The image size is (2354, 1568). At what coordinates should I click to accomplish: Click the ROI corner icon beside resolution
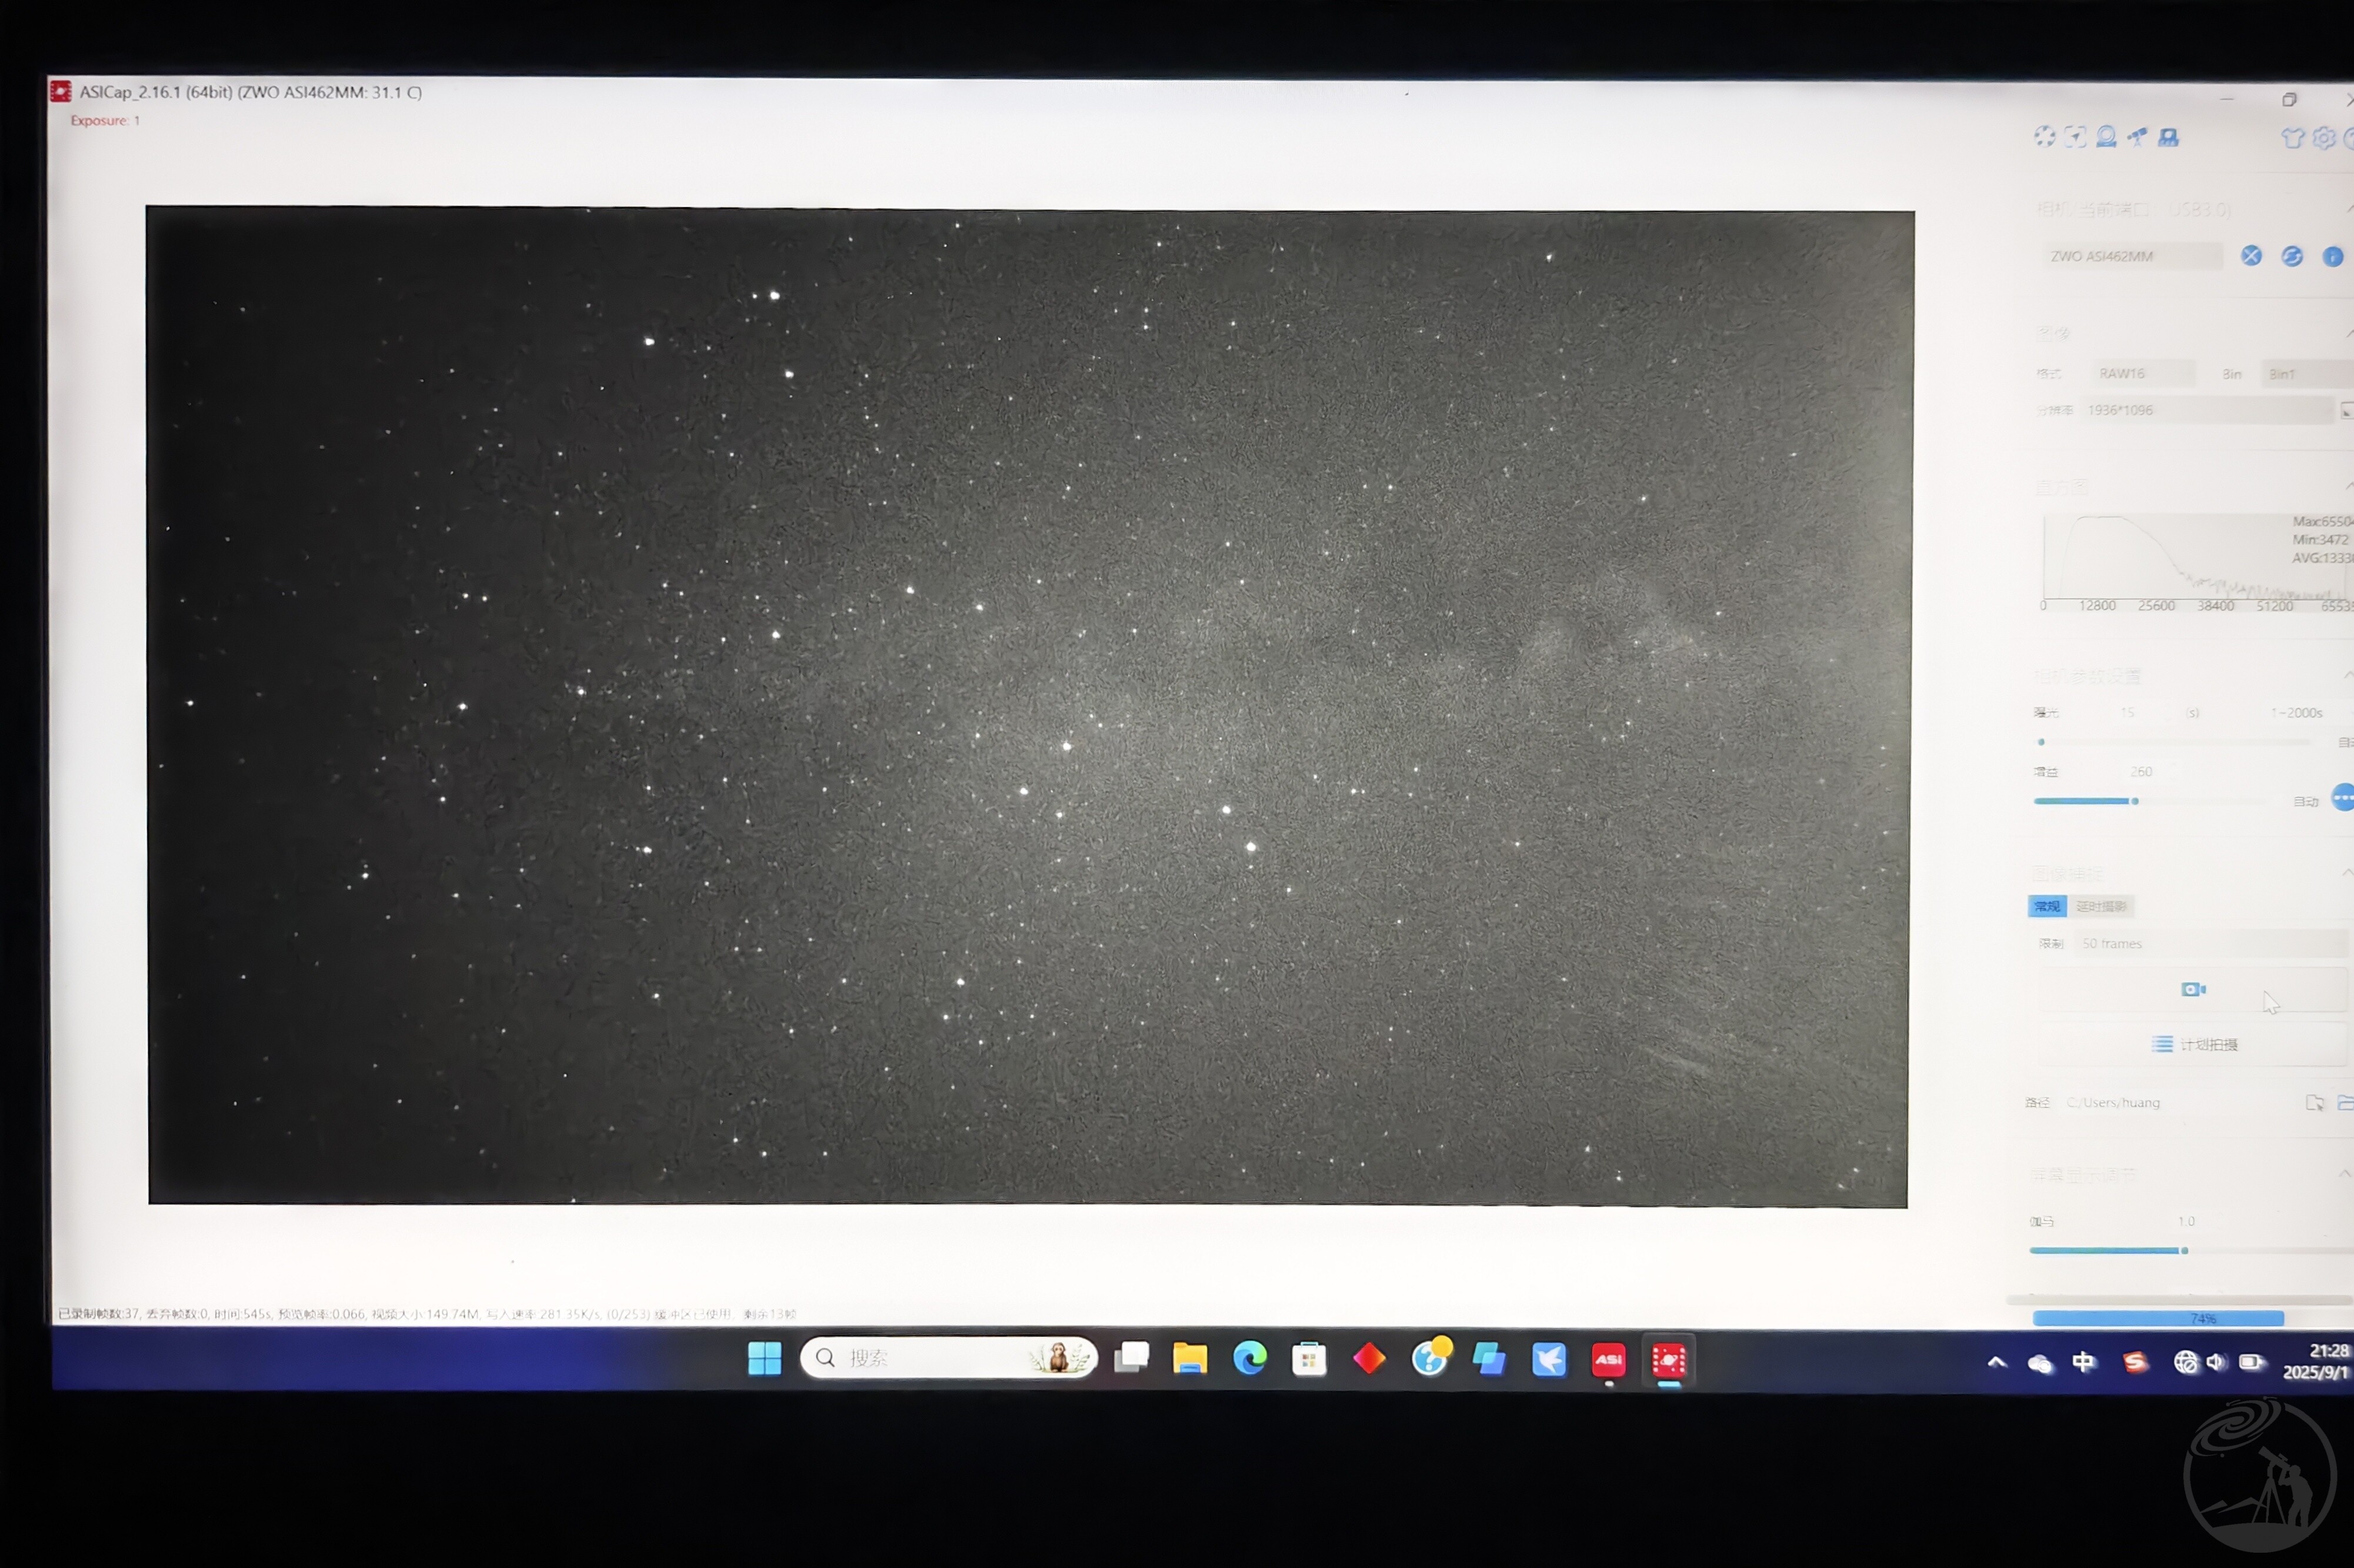(x=2346, y=410)
